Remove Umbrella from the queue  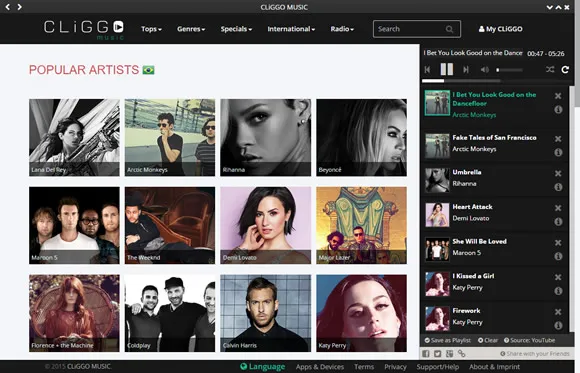[x=558, y=173]
